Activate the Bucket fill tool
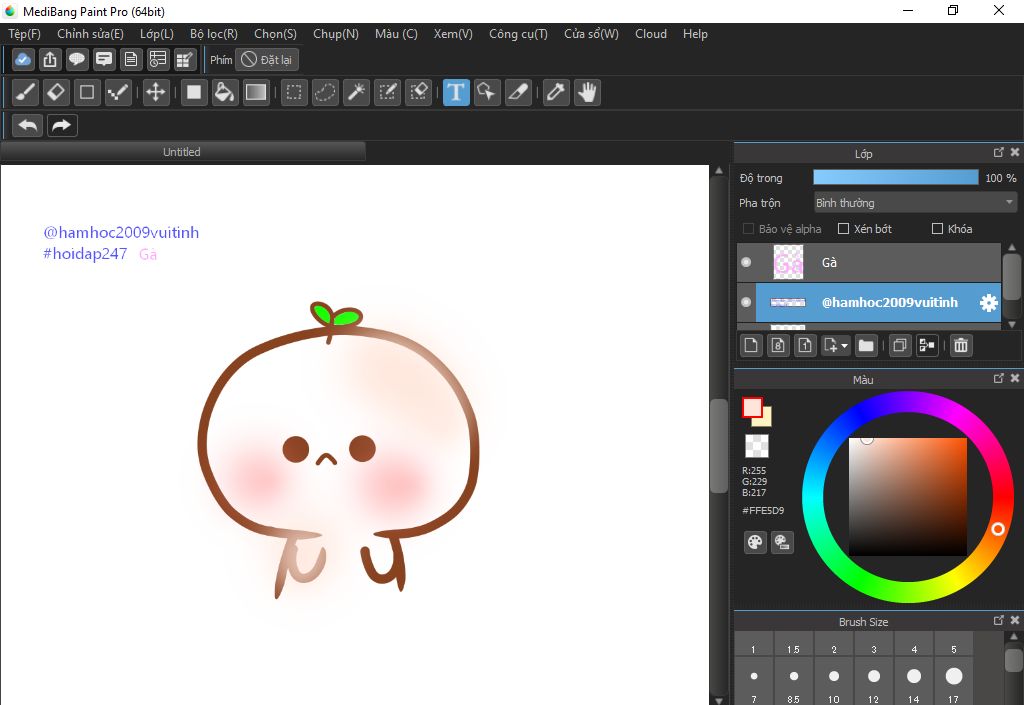Screen dimensions: 1024x705 (x=225, y=93)
